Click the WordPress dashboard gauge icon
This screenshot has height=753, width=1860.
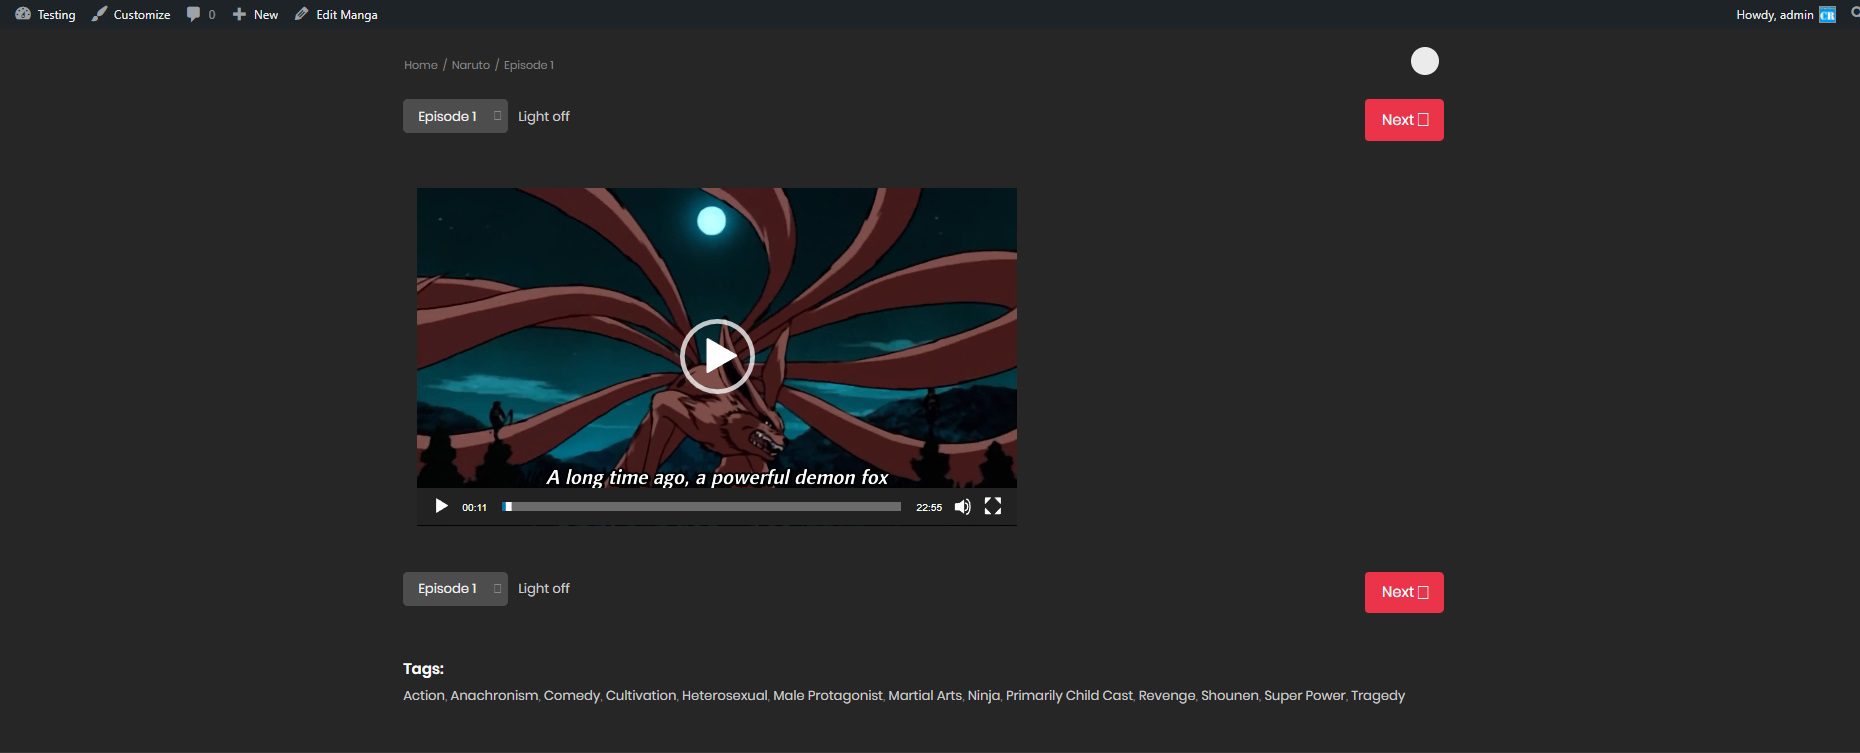click(23, 14)
